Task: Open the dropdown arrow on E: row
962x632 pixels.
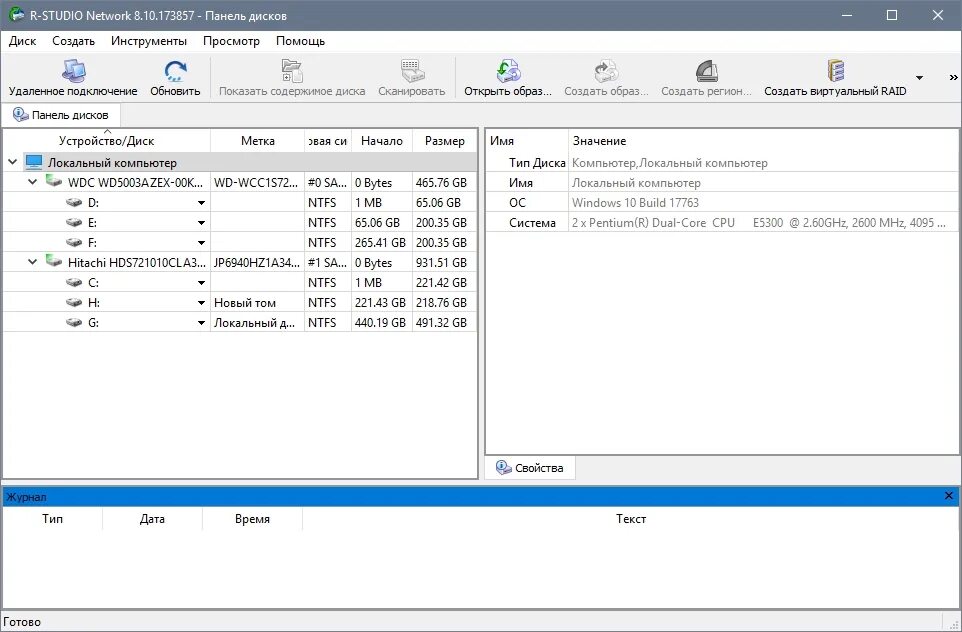Action: tap(201, 223)
